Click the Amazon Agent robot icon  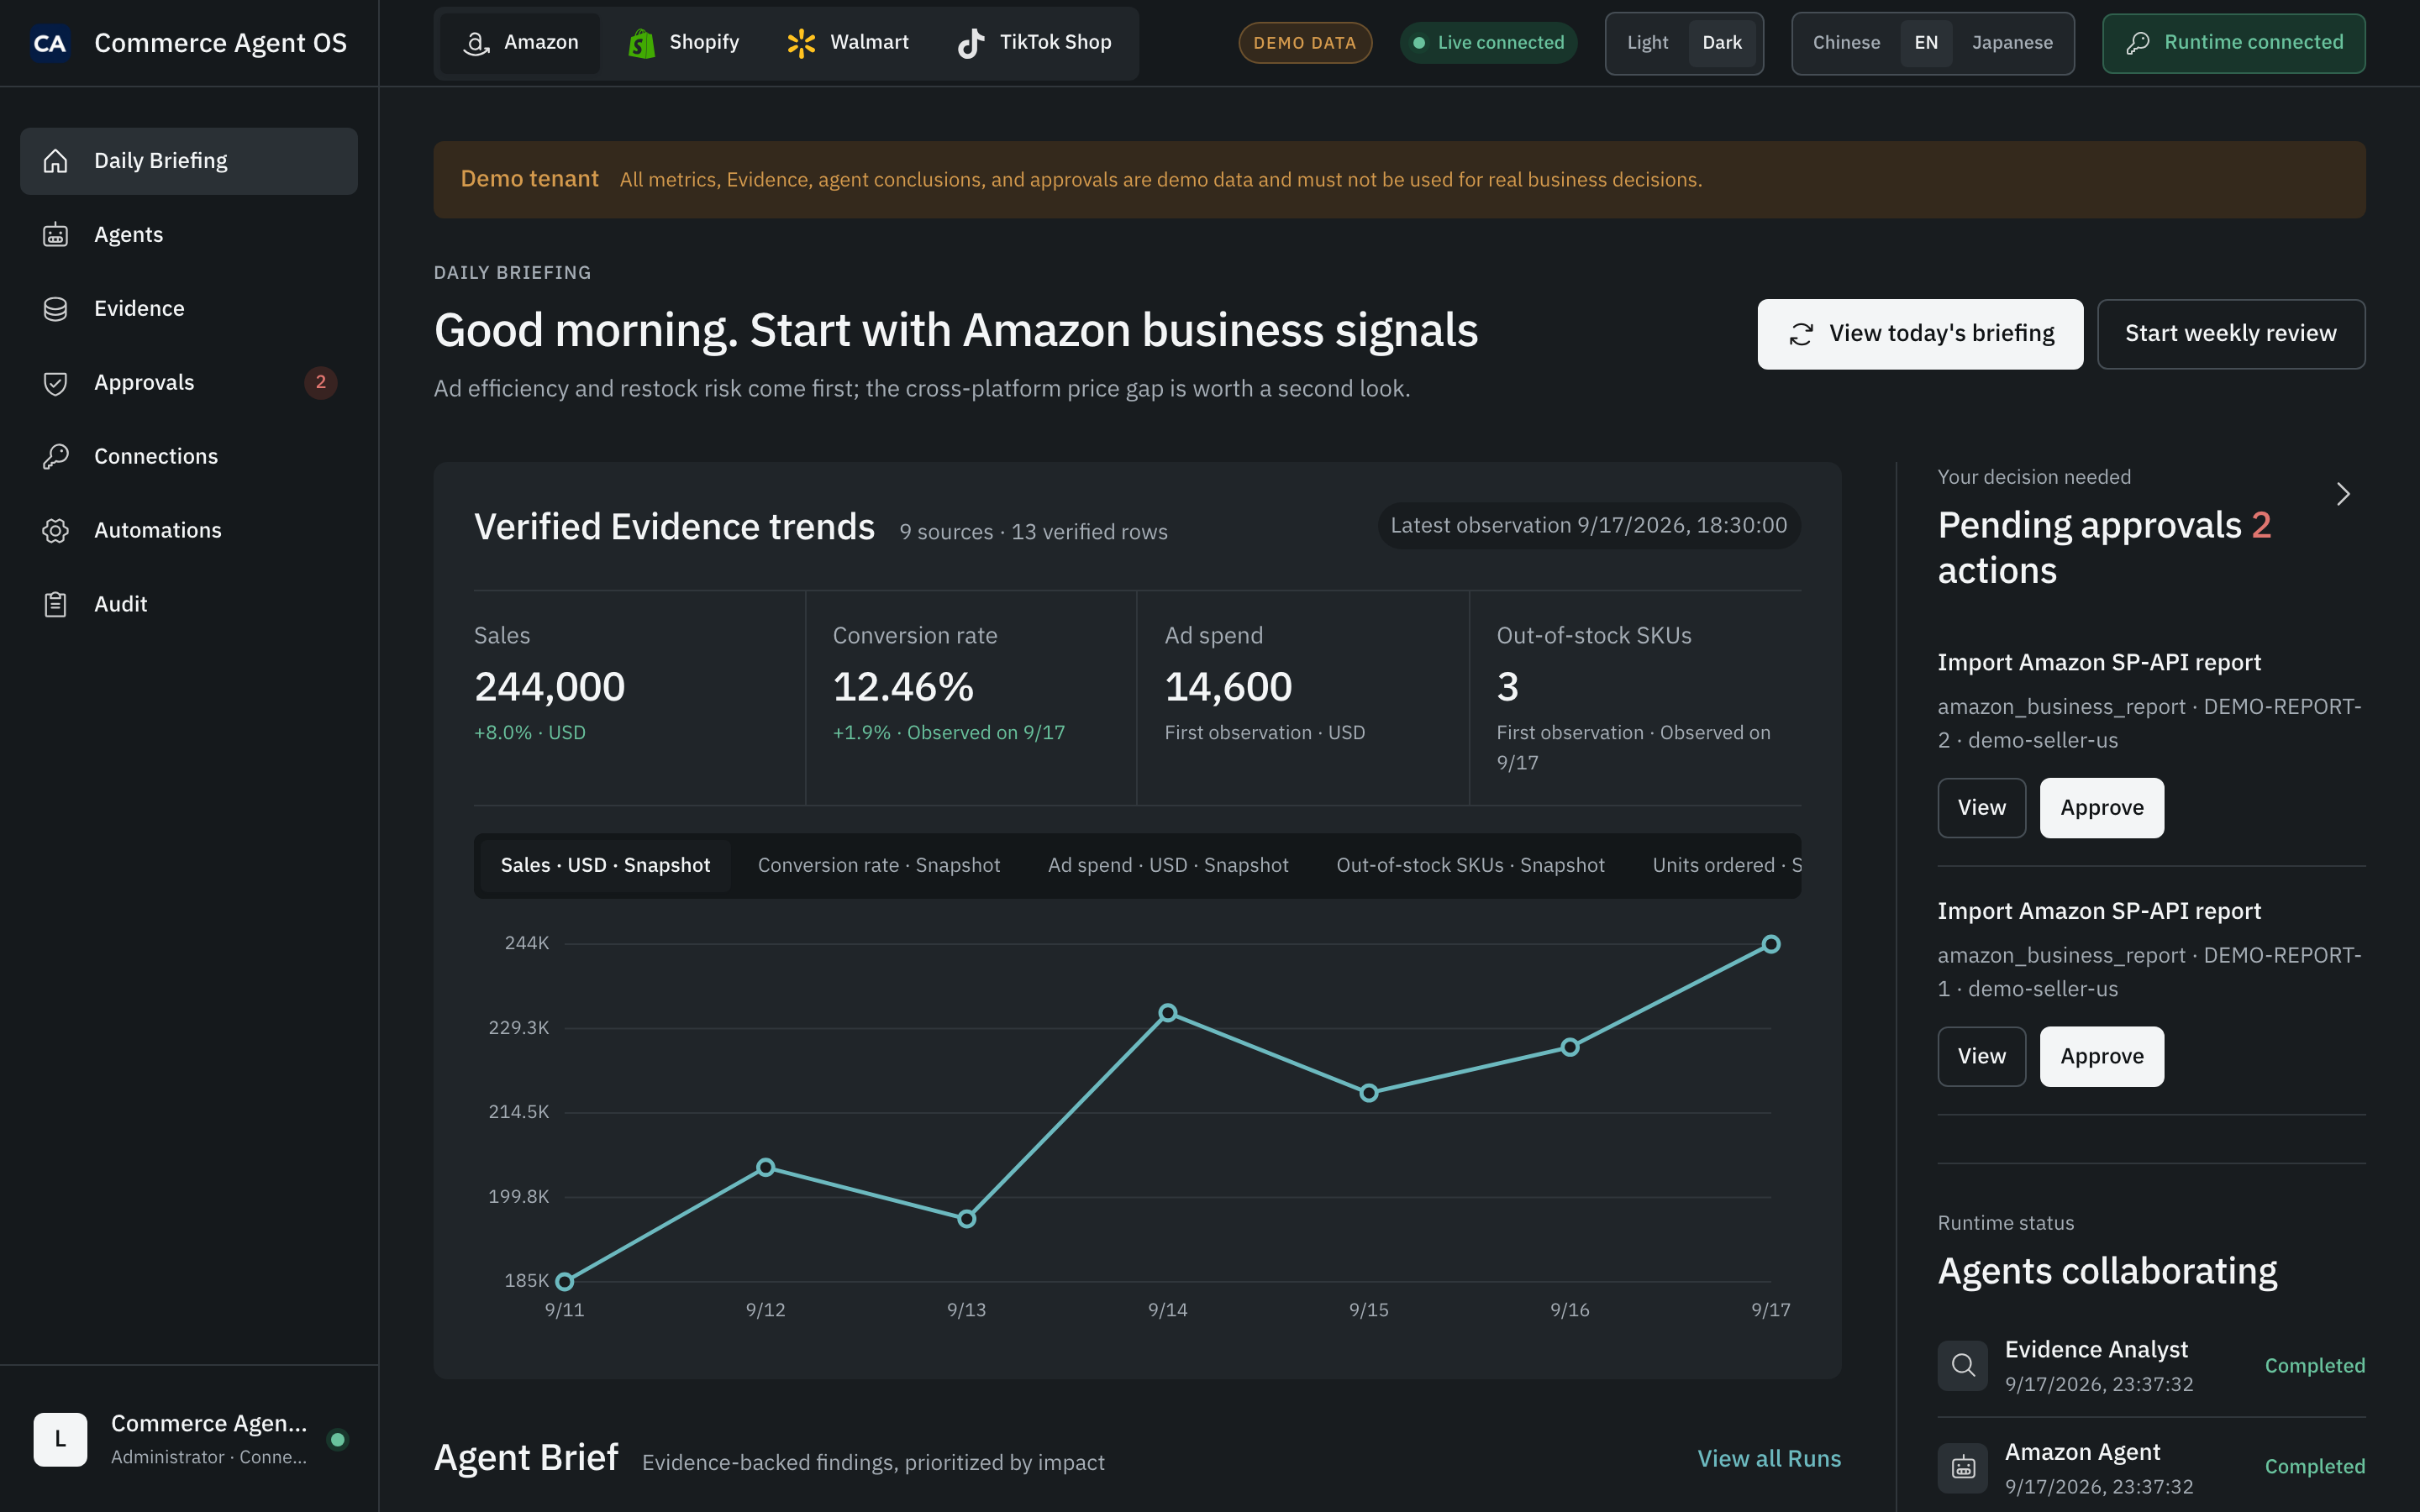pos(1963,1467)
